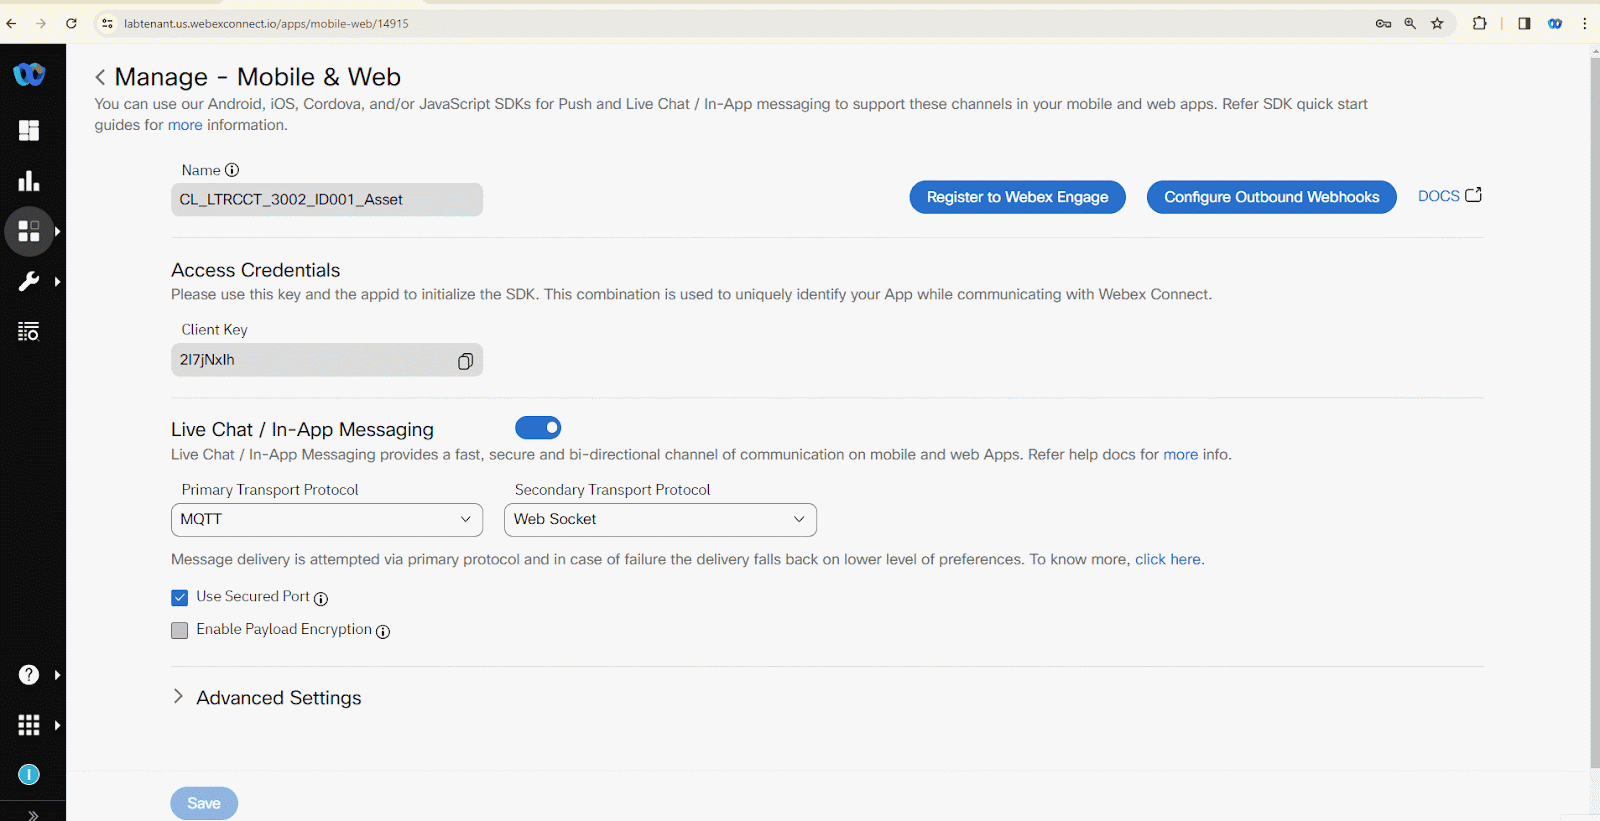This screenshot has height=821, width=1600.
Task: Click the Client Key field
Action: click(x=327, y=360)
